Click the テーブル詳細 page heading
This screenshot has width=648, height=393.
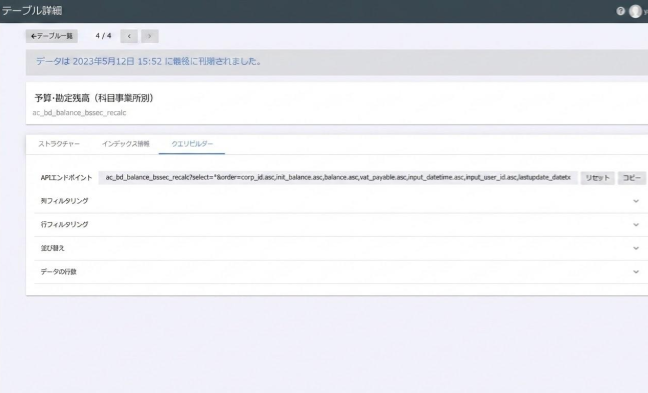(x=32, y=10)
